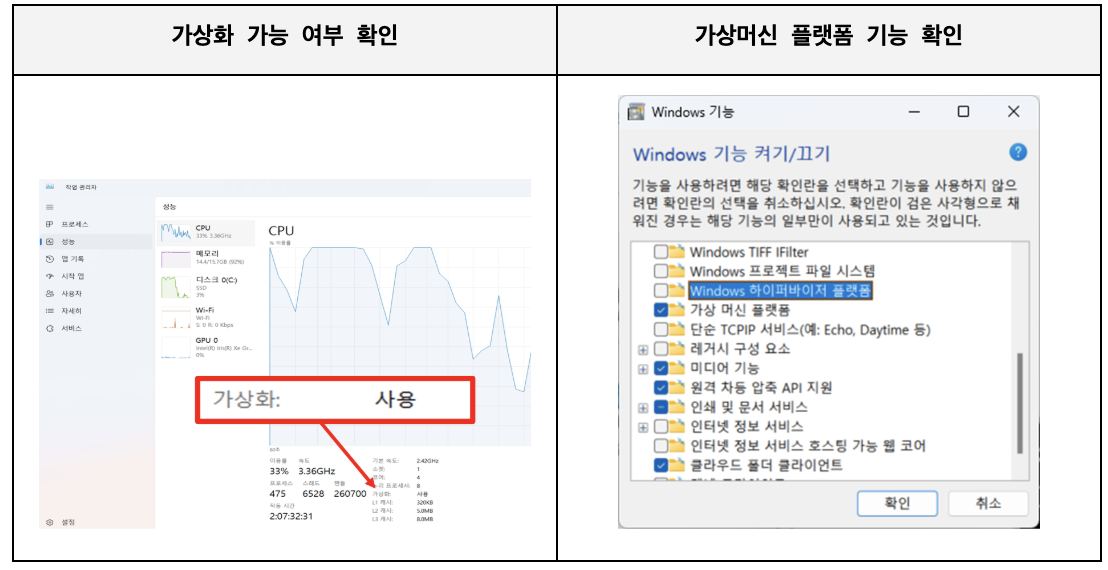Image resolution: width=1108 pixels, height=570 pixels.
Task: Expand the 미디어 기능 tree node
Action: point(643,369)
